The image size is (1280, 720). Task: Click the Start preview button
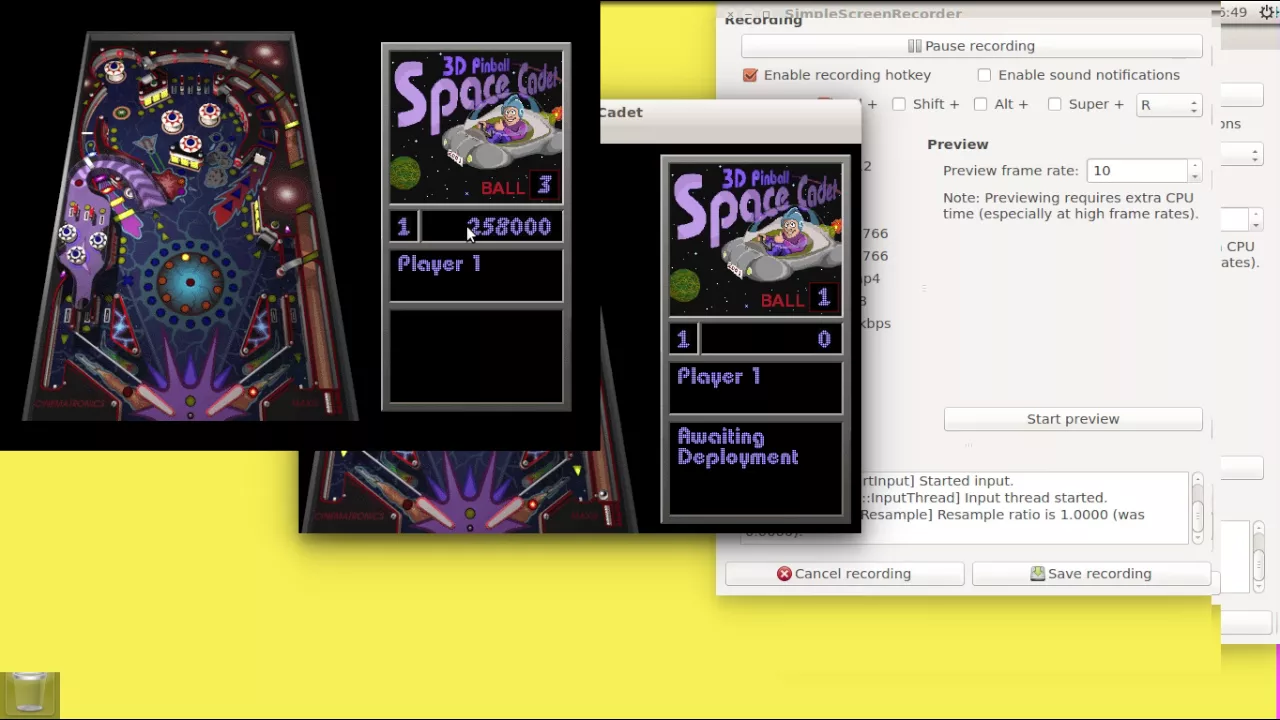1073,419
